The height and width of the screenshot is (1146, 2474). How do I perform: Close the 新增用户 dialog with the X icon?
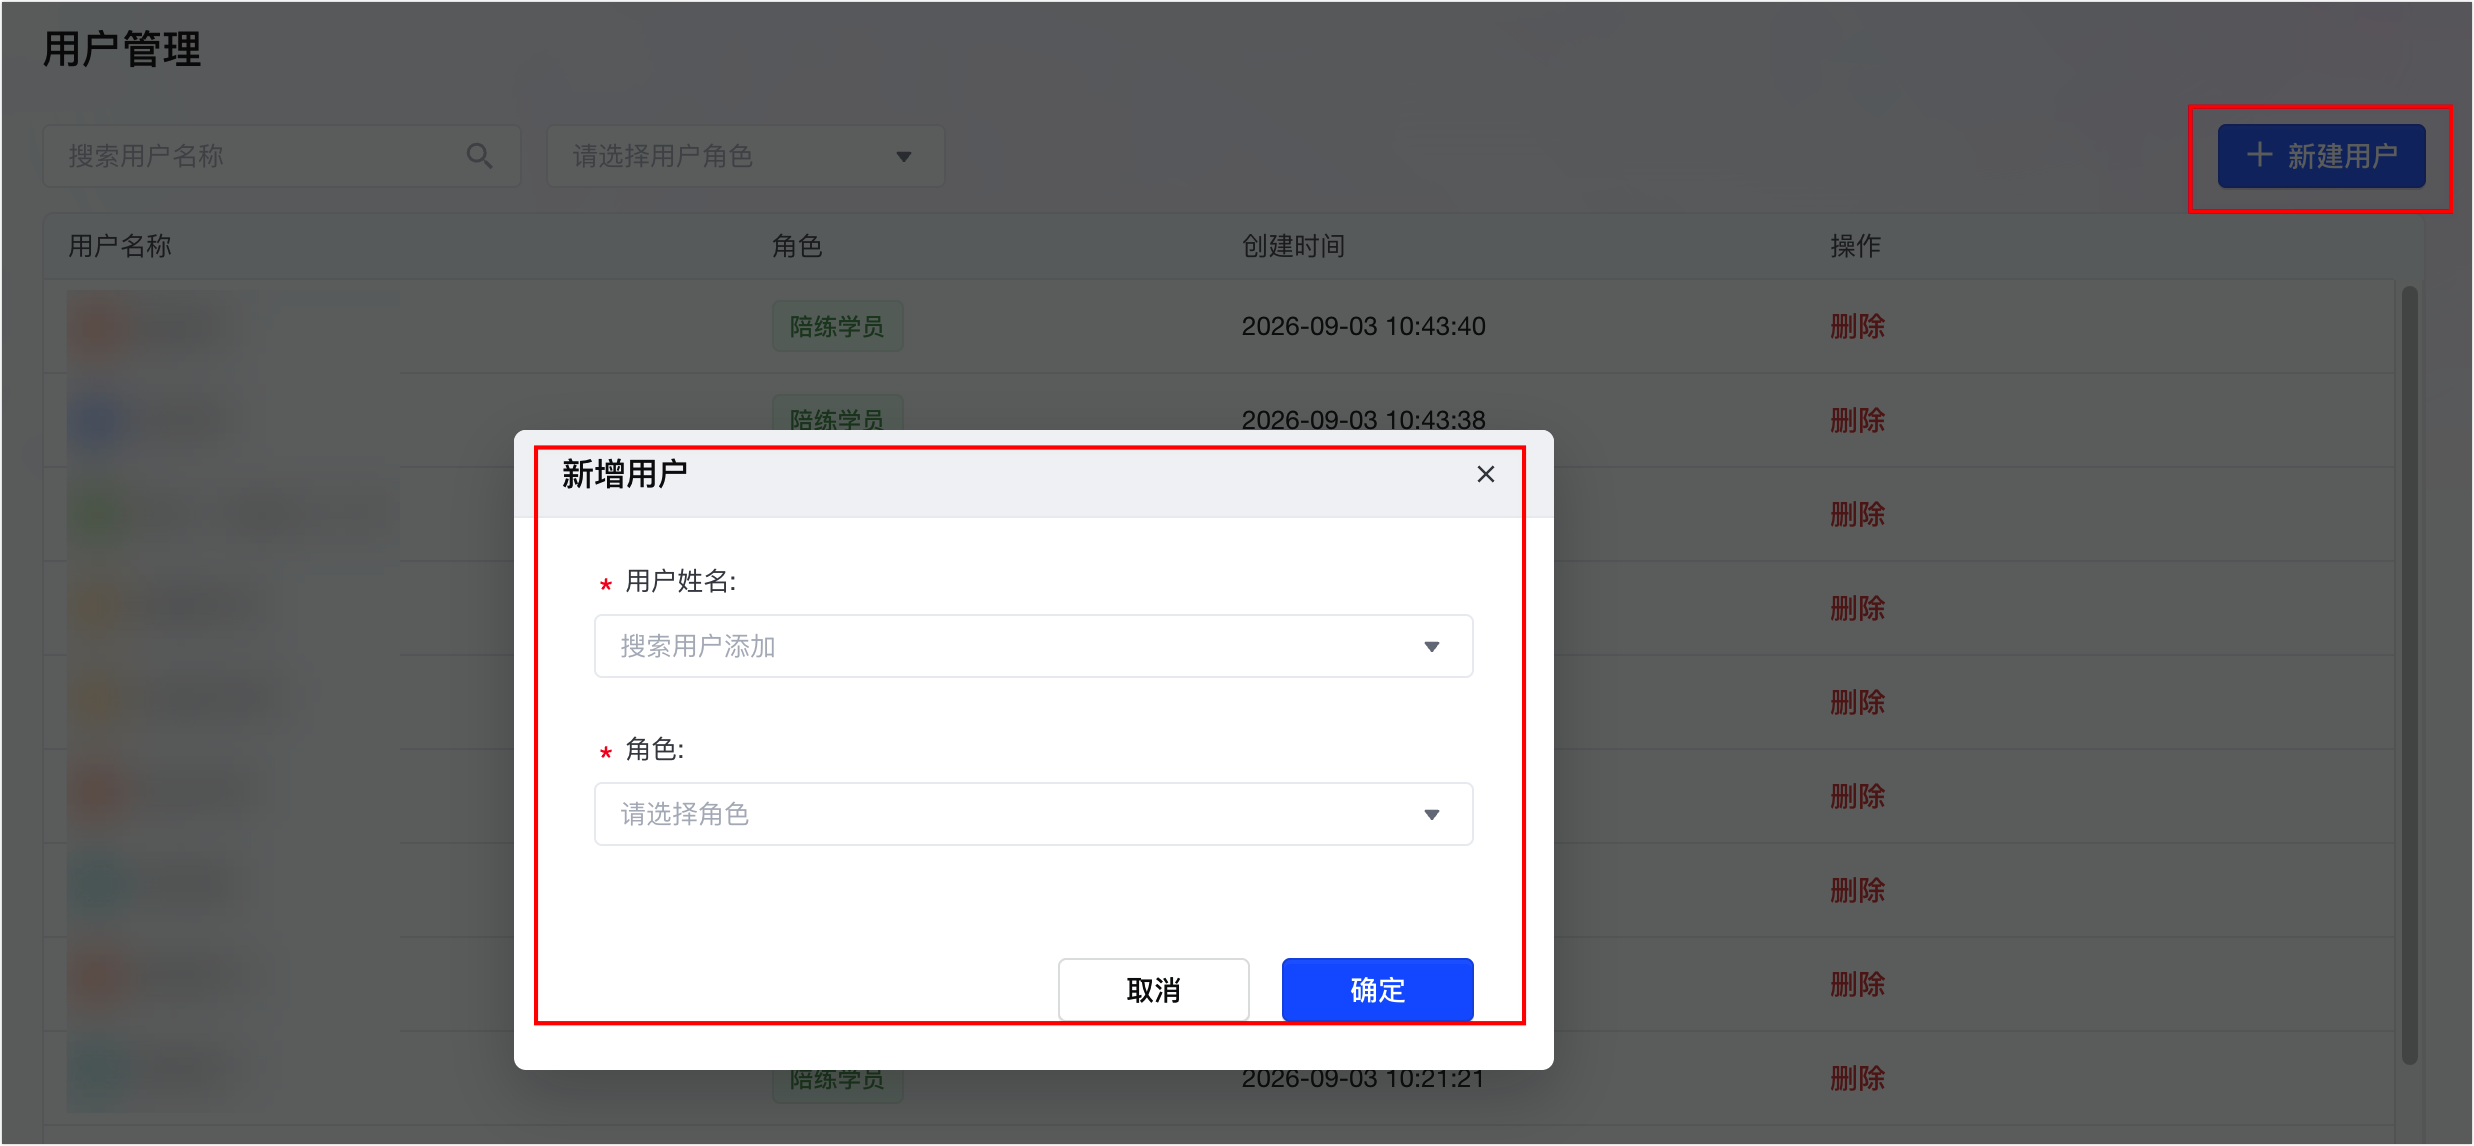1485,474
